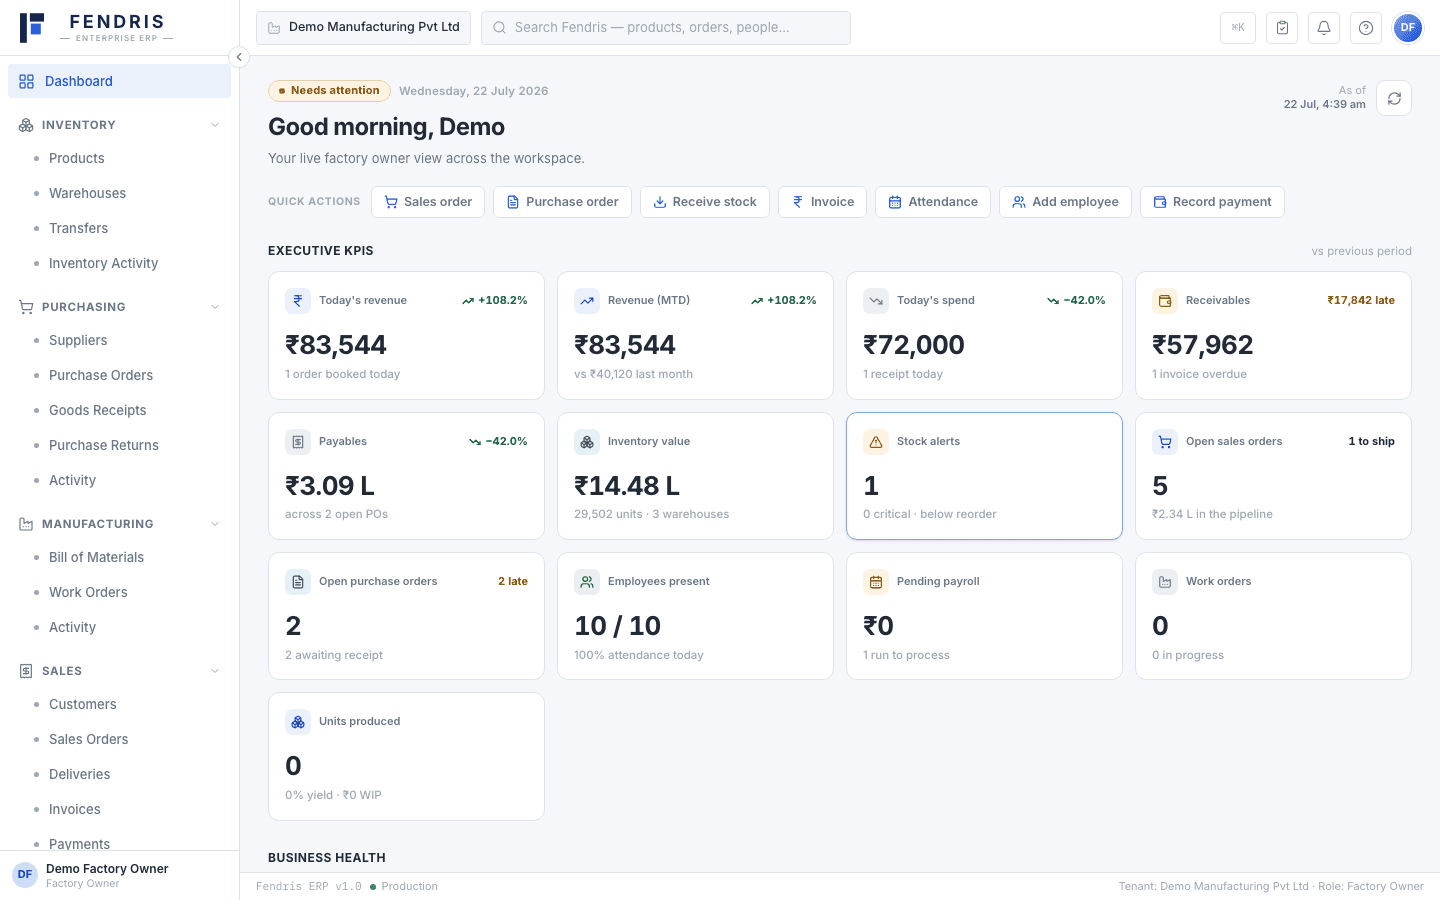The image size is (1440, 900).
Task: Click the Today's spend downward trend icon
Action: pos(876,300)
